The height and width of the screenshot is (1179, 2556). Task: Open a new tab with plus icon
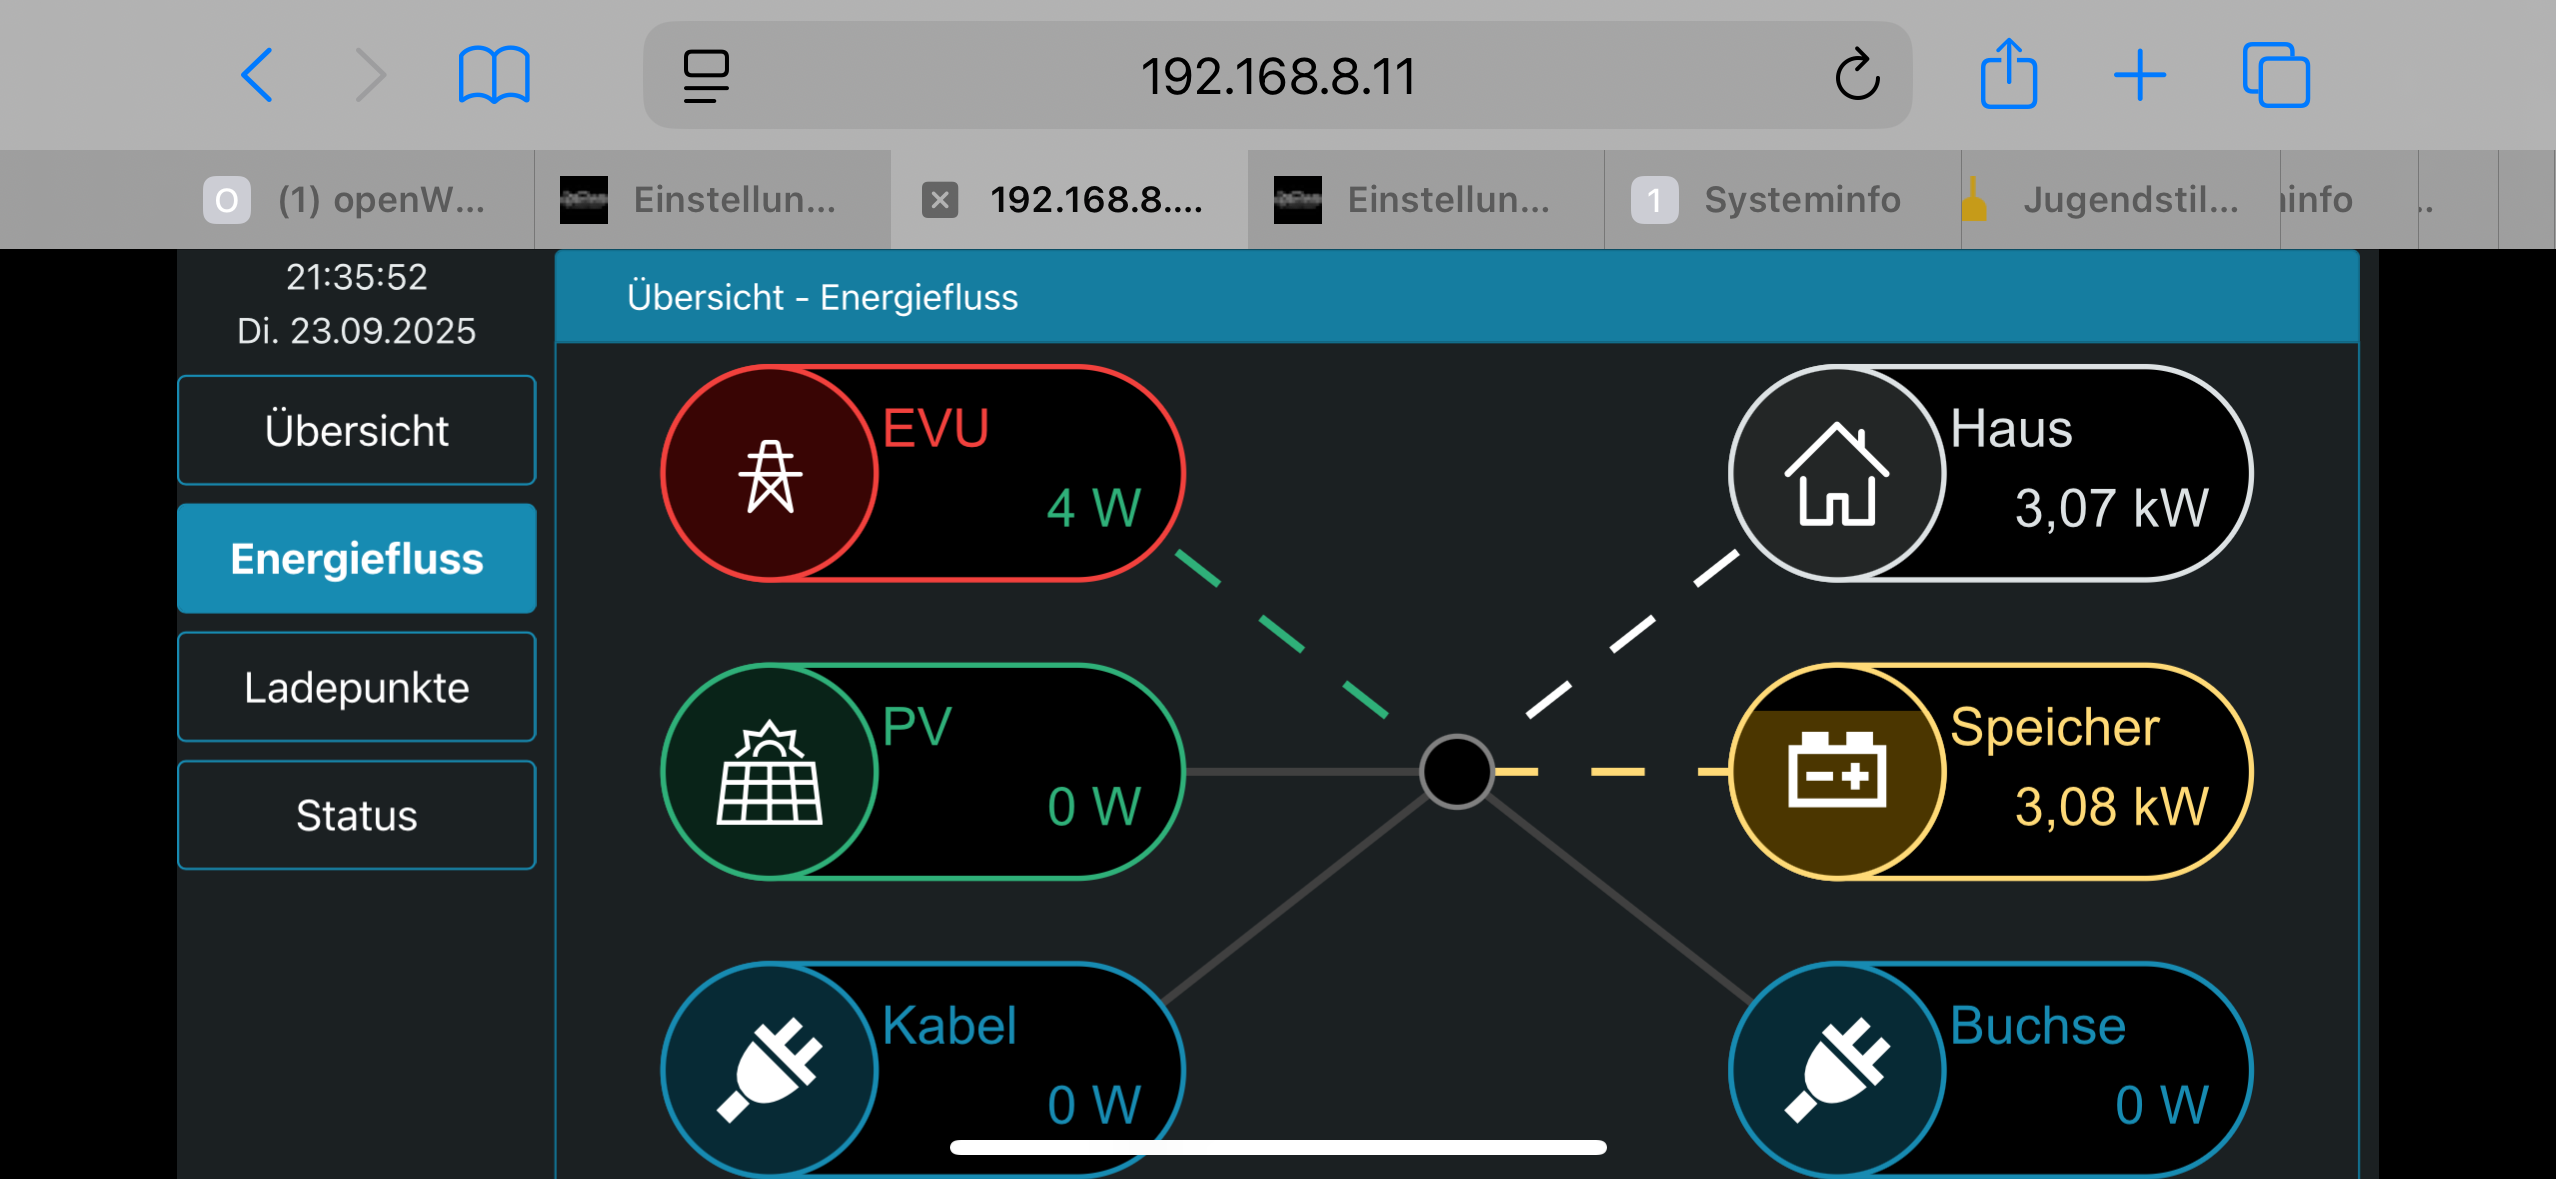tap(2140, 75)
